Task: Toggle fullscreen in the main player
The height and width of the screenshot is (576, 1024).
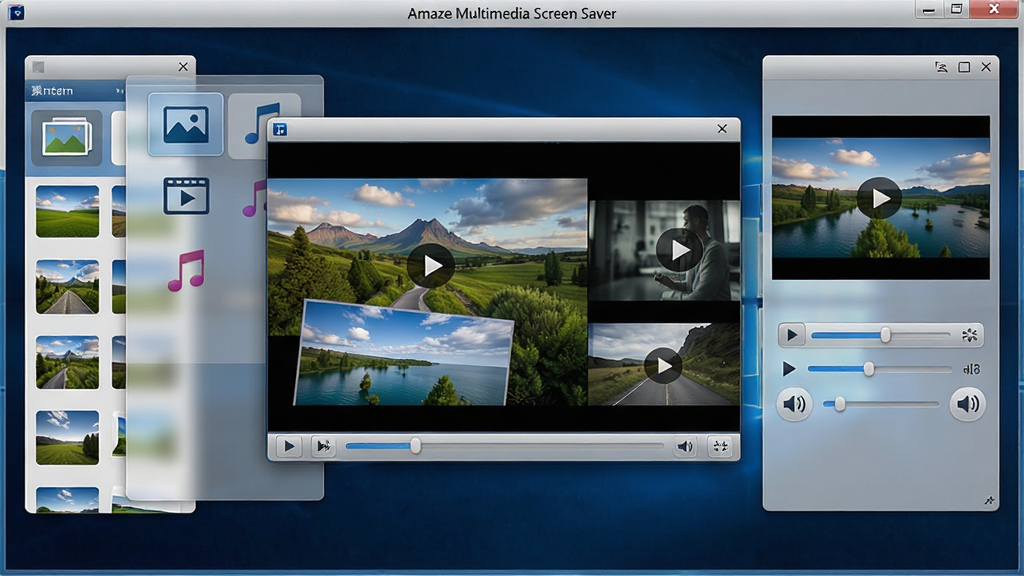Action: coord(720,447)
